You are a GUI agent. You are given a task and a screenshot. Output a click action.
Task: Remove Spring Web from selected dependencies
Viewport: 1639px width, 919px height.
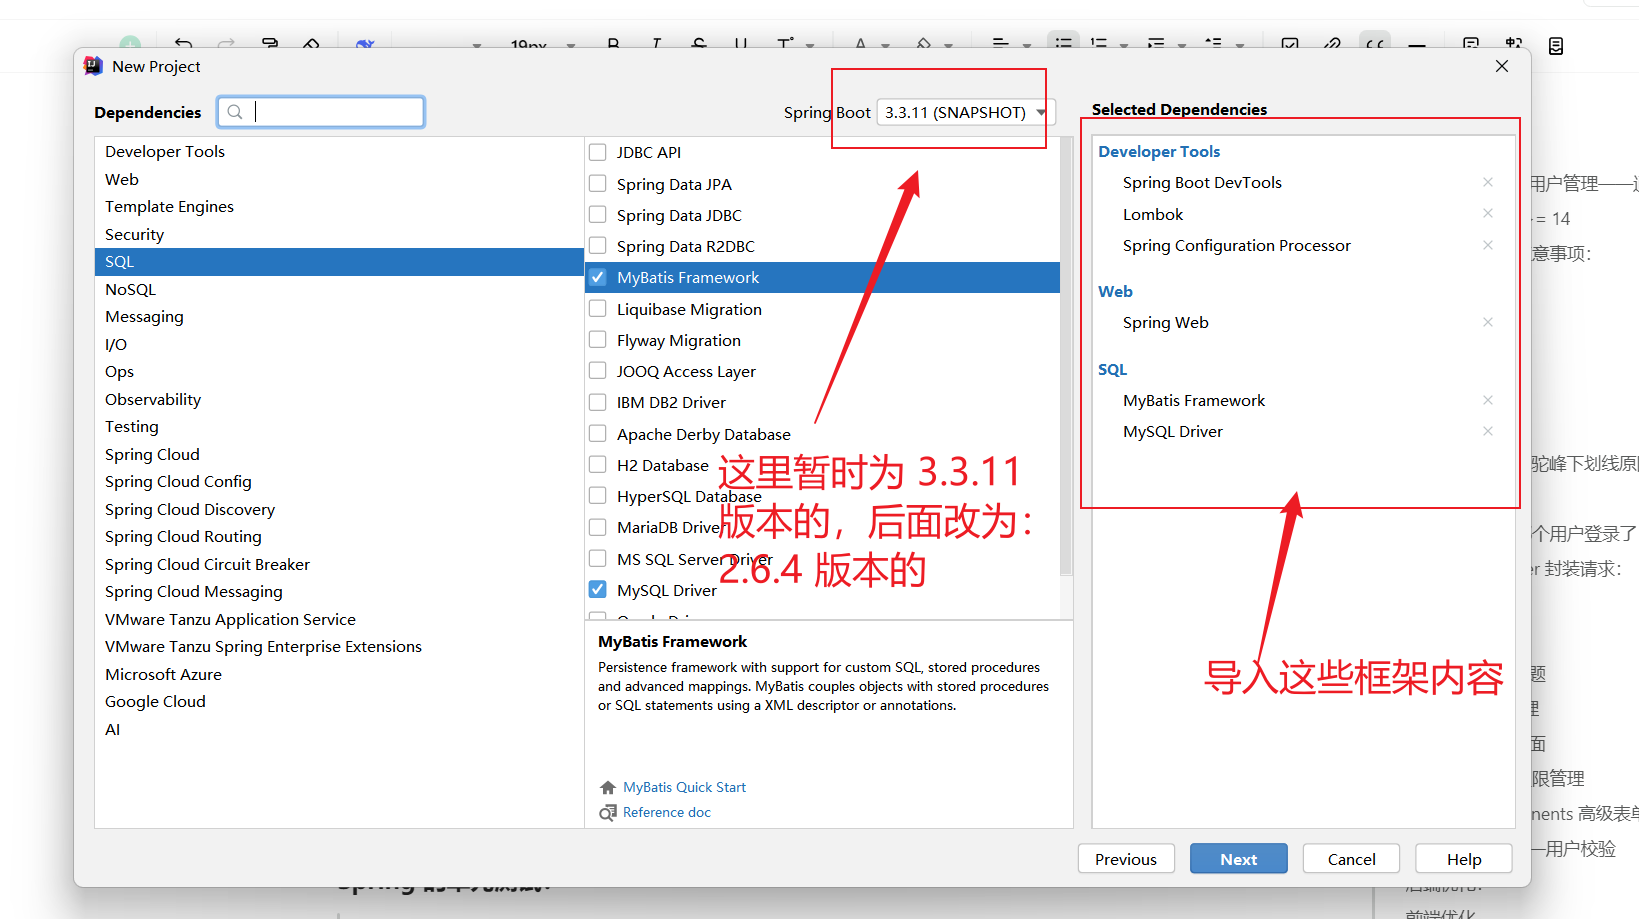coord(1488,322)
